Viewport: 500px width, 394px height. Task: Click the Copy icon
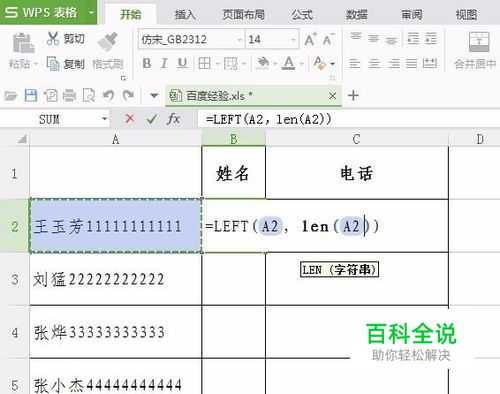(x=53, y=63)
